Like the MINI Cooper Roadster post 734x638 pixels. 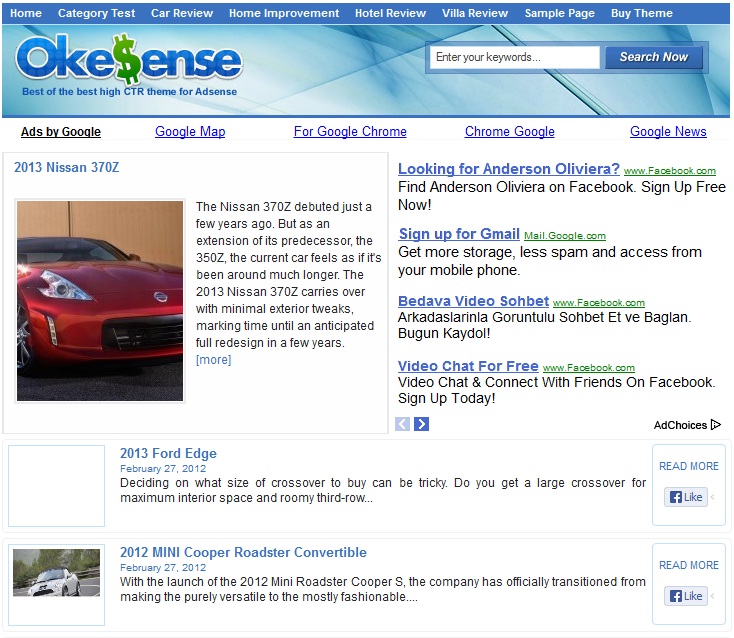(x=686, y=596)
